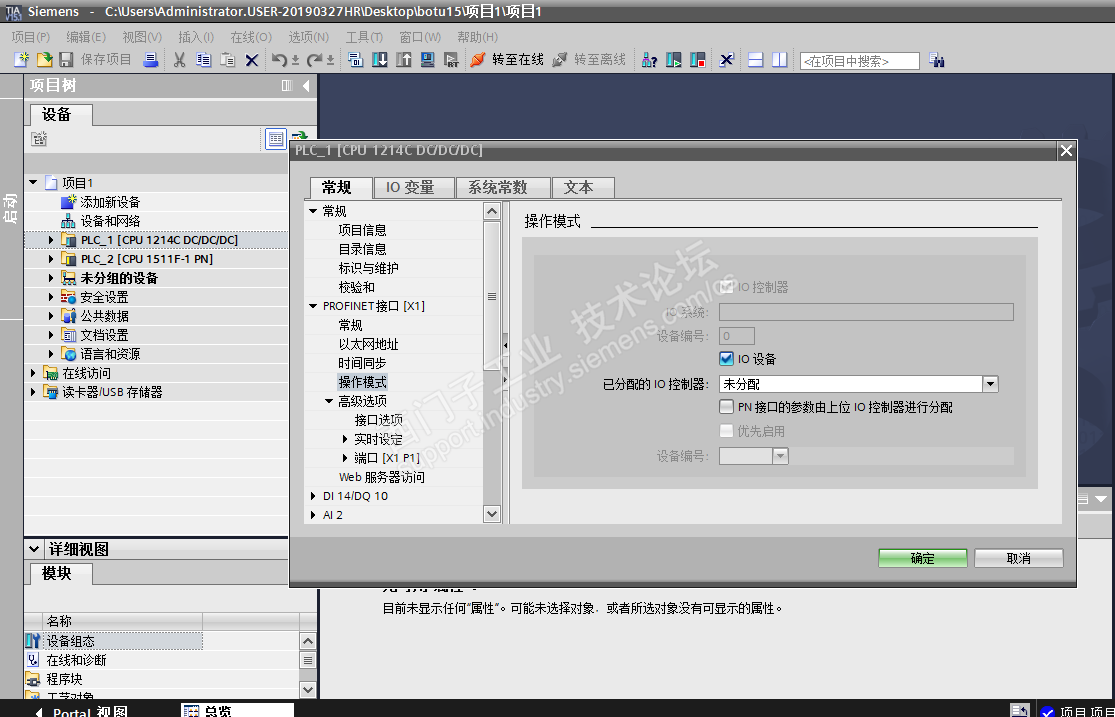Click the paste icon in toolbar
The width and height of the screenshot is (1115, 717).
pyautogui.click(x=228, y=60)
